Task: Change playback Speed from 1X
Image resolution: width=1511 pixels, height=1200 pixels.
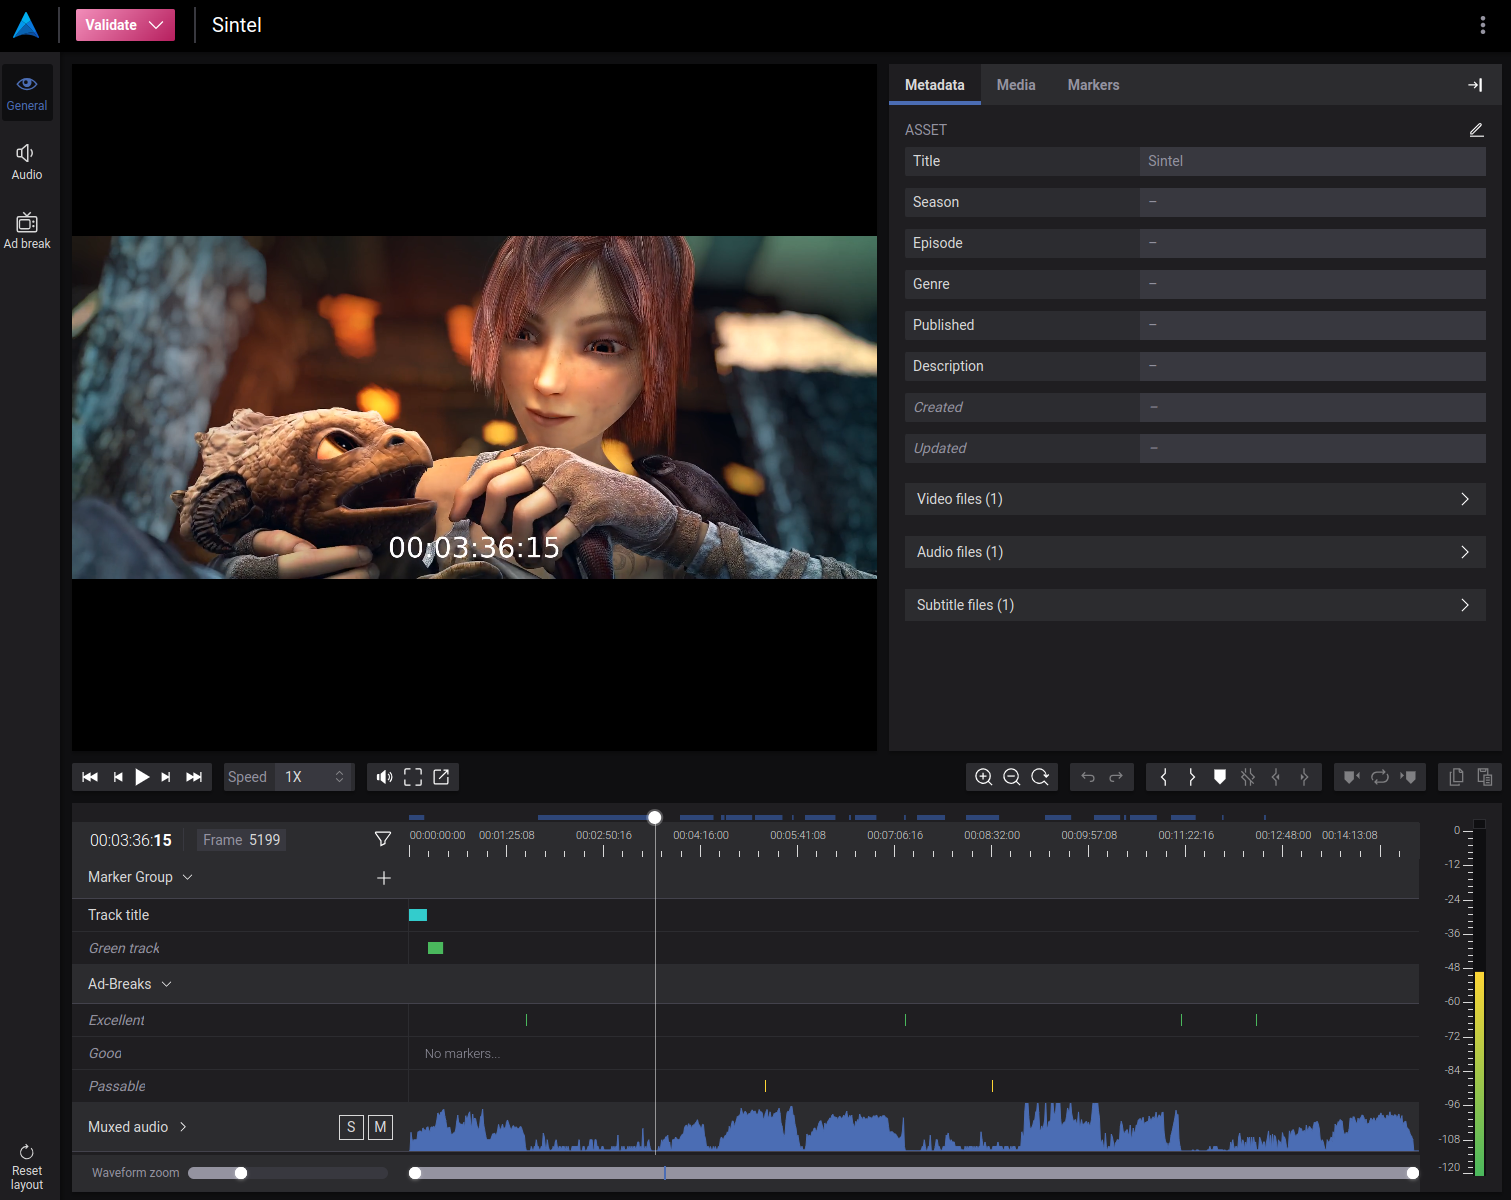Action: tap(314, 777)
